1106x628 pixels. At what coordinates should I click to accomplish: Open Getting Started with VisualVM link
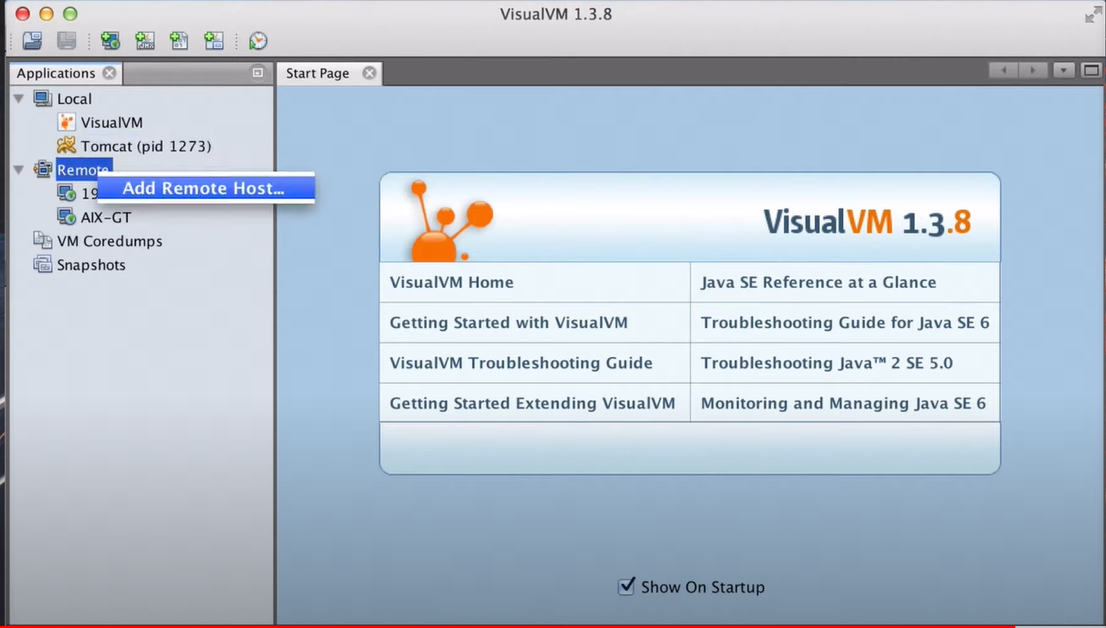[509, 322]
